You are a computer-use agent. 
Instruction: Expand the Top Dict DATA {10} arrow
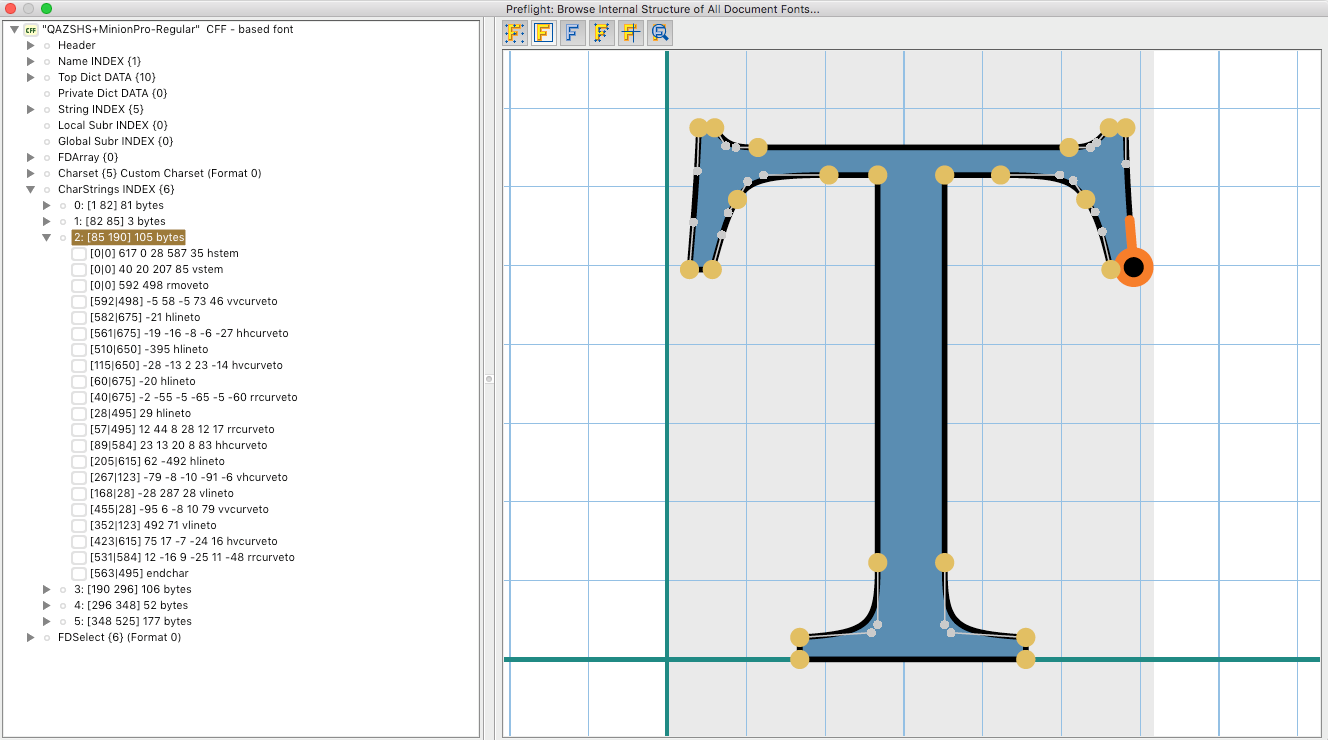pyautogui.click(x=31, y=77)
